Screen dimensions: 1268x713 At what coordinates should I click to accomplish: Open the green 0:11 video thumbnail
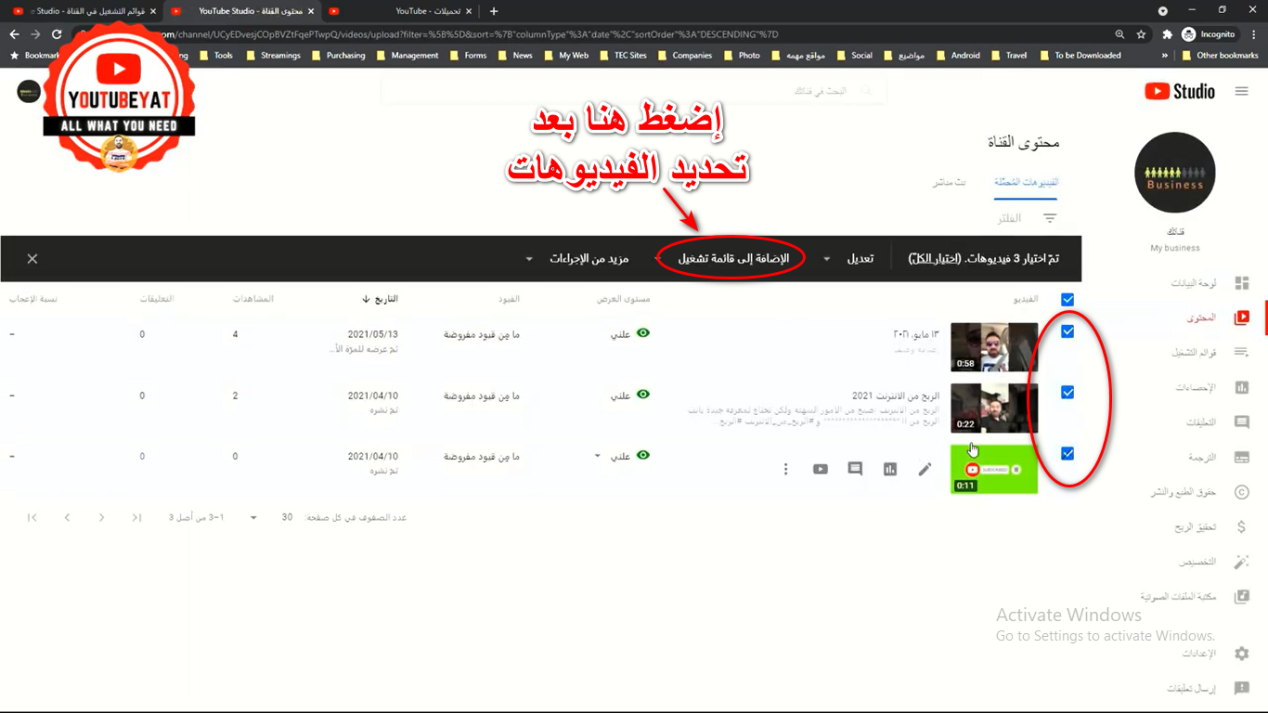click(993, 469)
